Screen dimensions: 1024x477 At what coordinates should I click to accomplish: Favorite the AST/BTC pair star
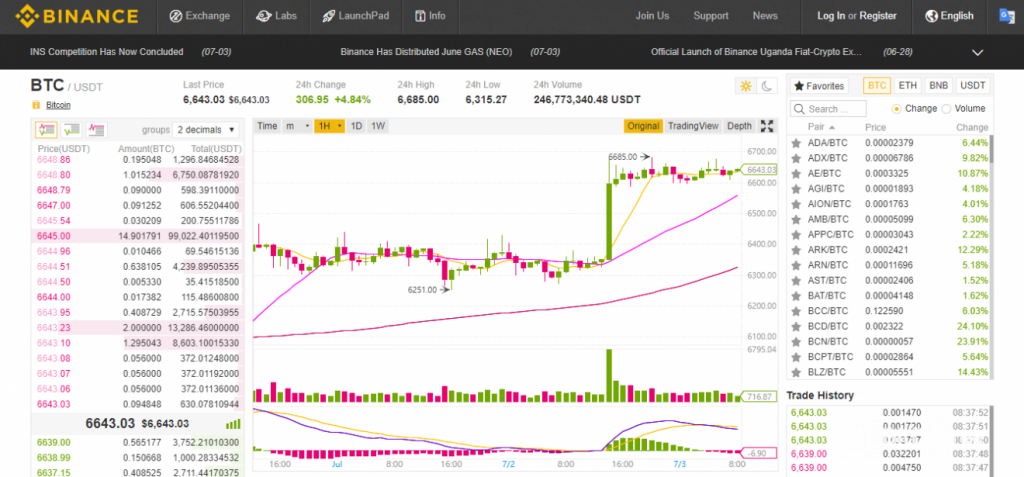(796, 280)
